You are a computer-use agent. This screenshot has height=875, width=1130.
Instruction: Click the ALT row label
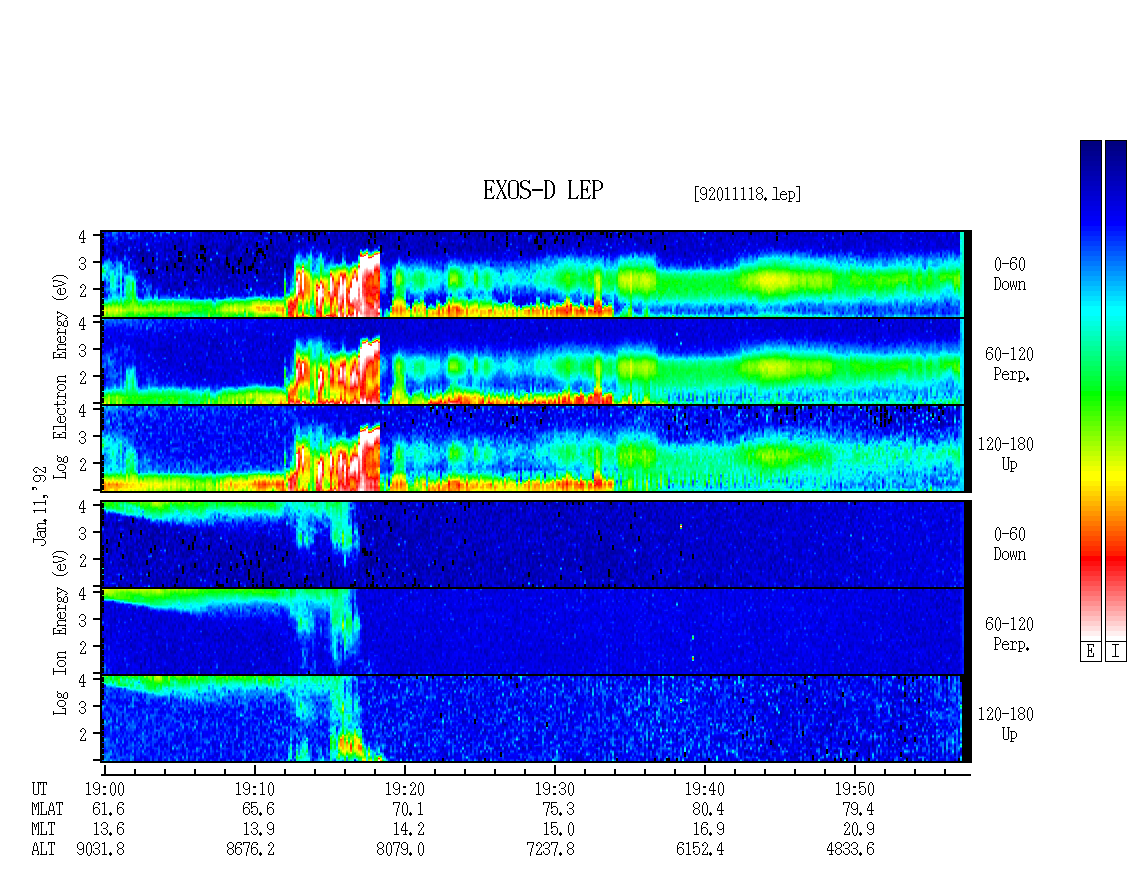pos(43,850)
